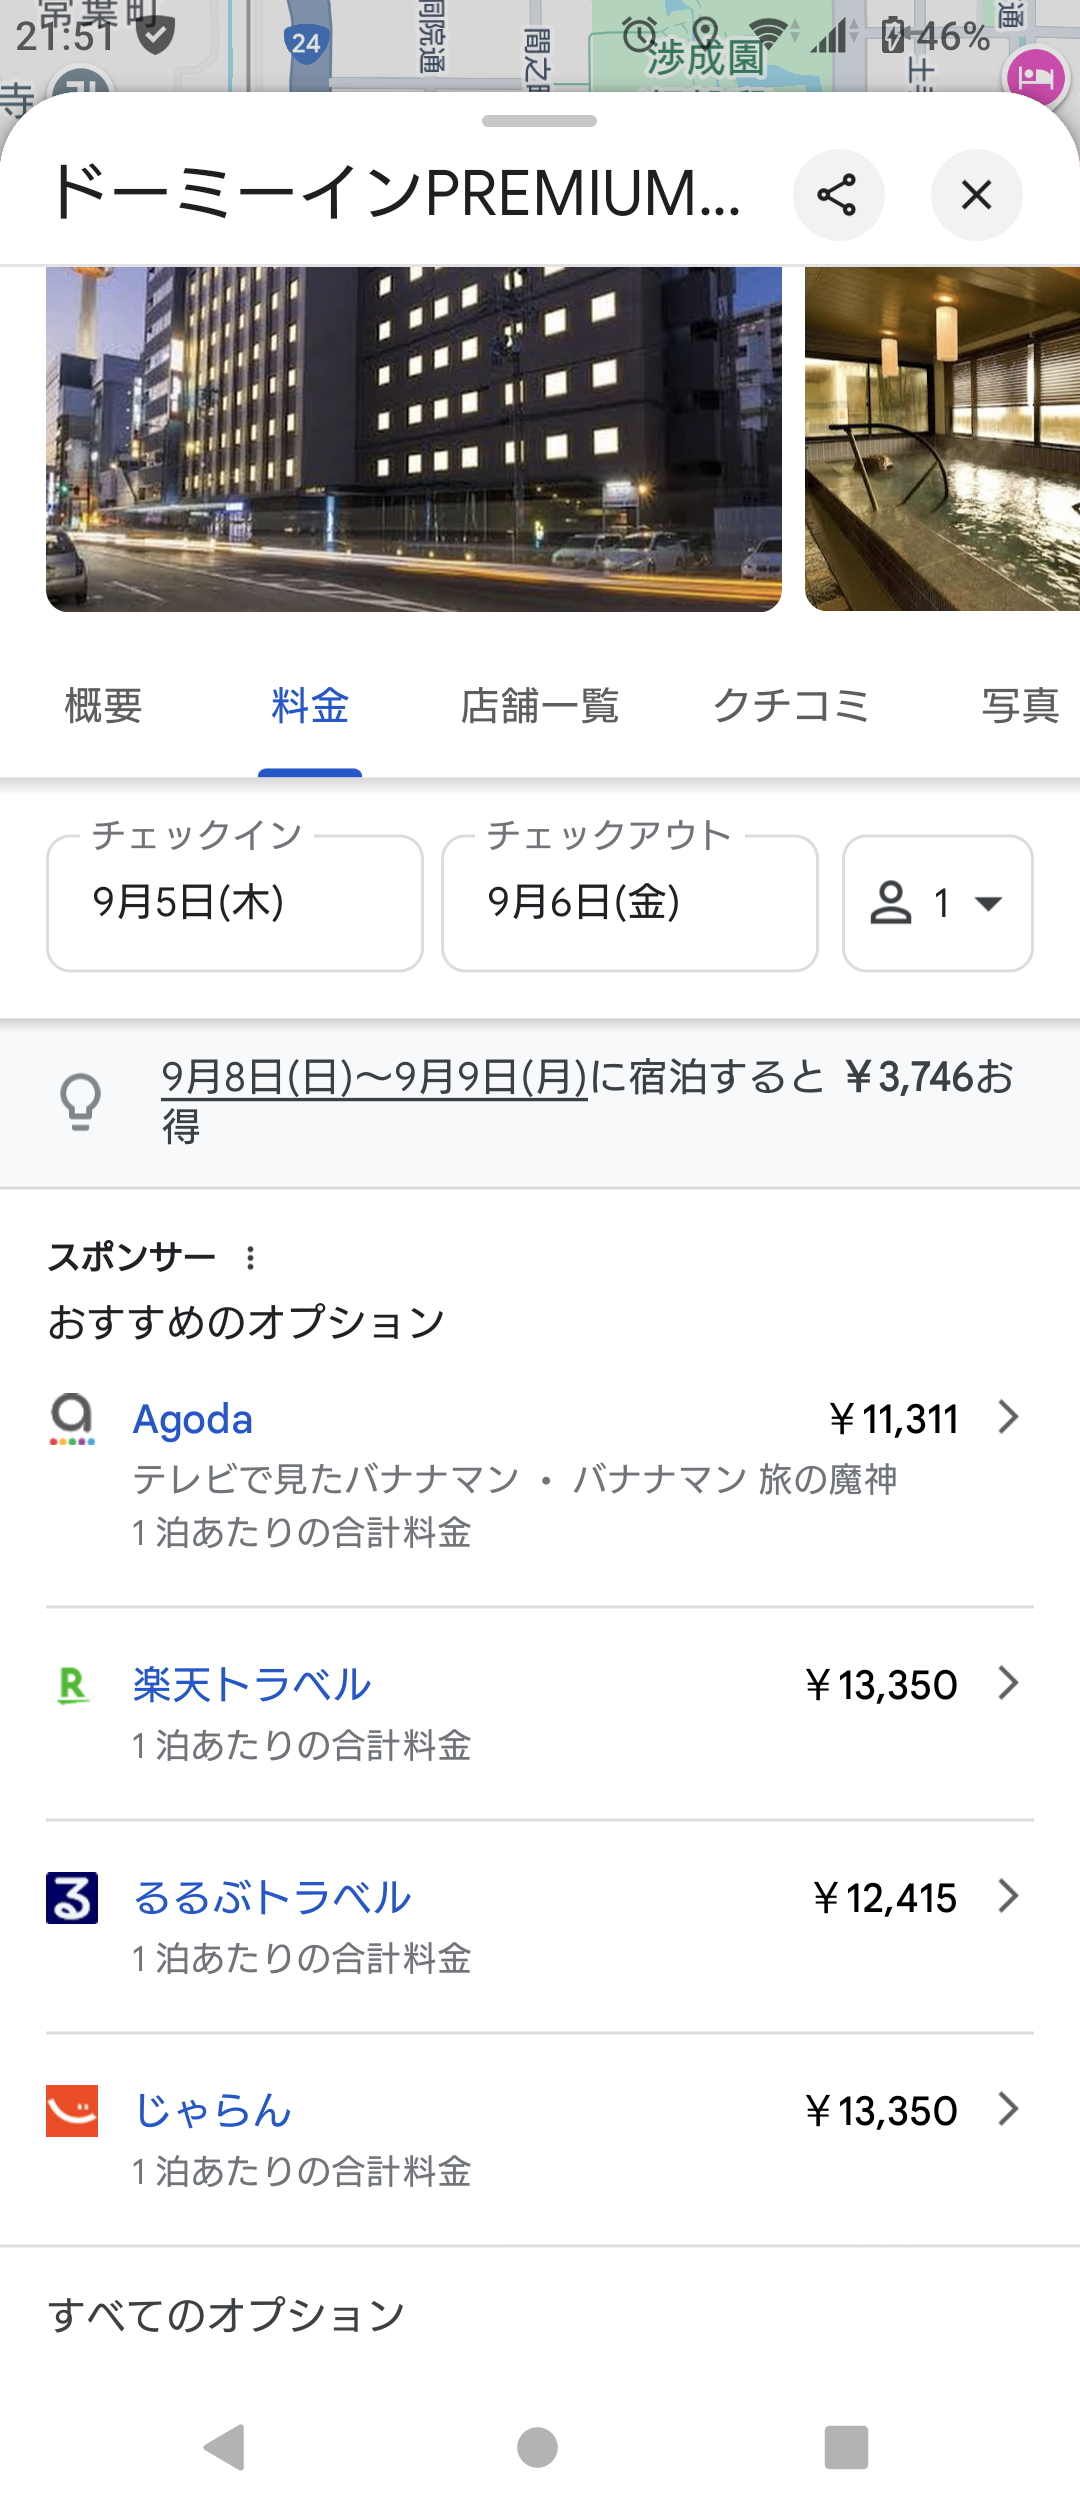Image resolution: width=1080 pixels, height=2520 pixels.
Task: Tap the Rurubu Travel logo icon
Action: 72,1898
